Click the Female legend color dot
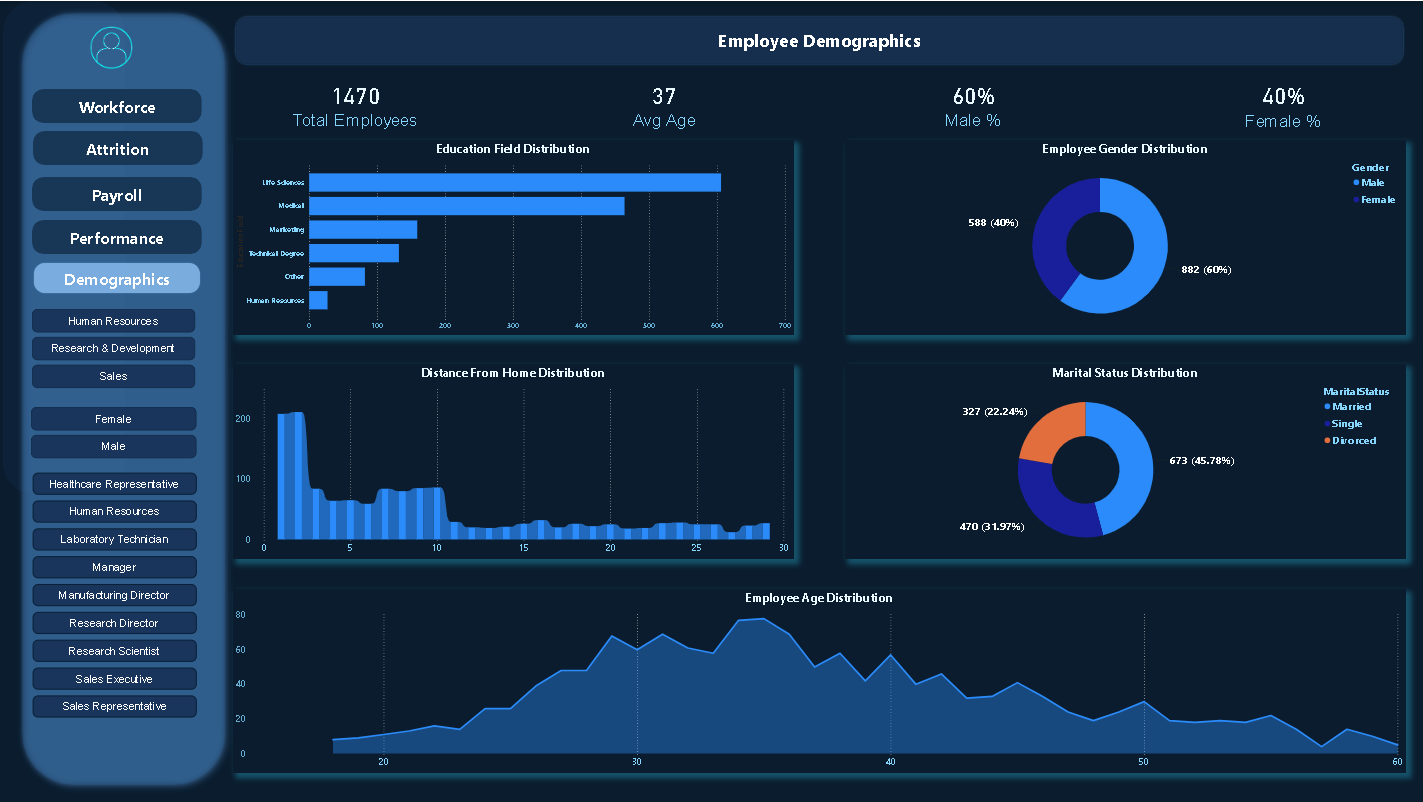 (1355, 200)
